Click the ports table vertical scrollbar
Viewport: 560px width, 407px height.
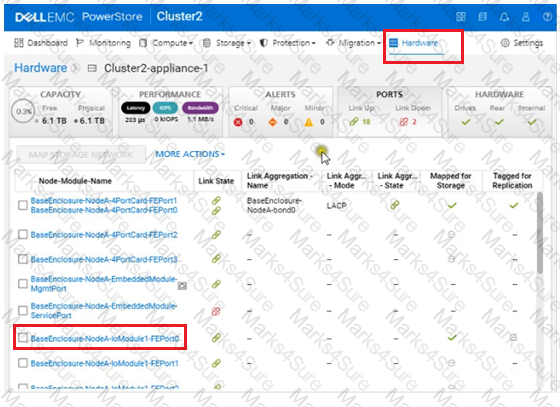[540, 233]
